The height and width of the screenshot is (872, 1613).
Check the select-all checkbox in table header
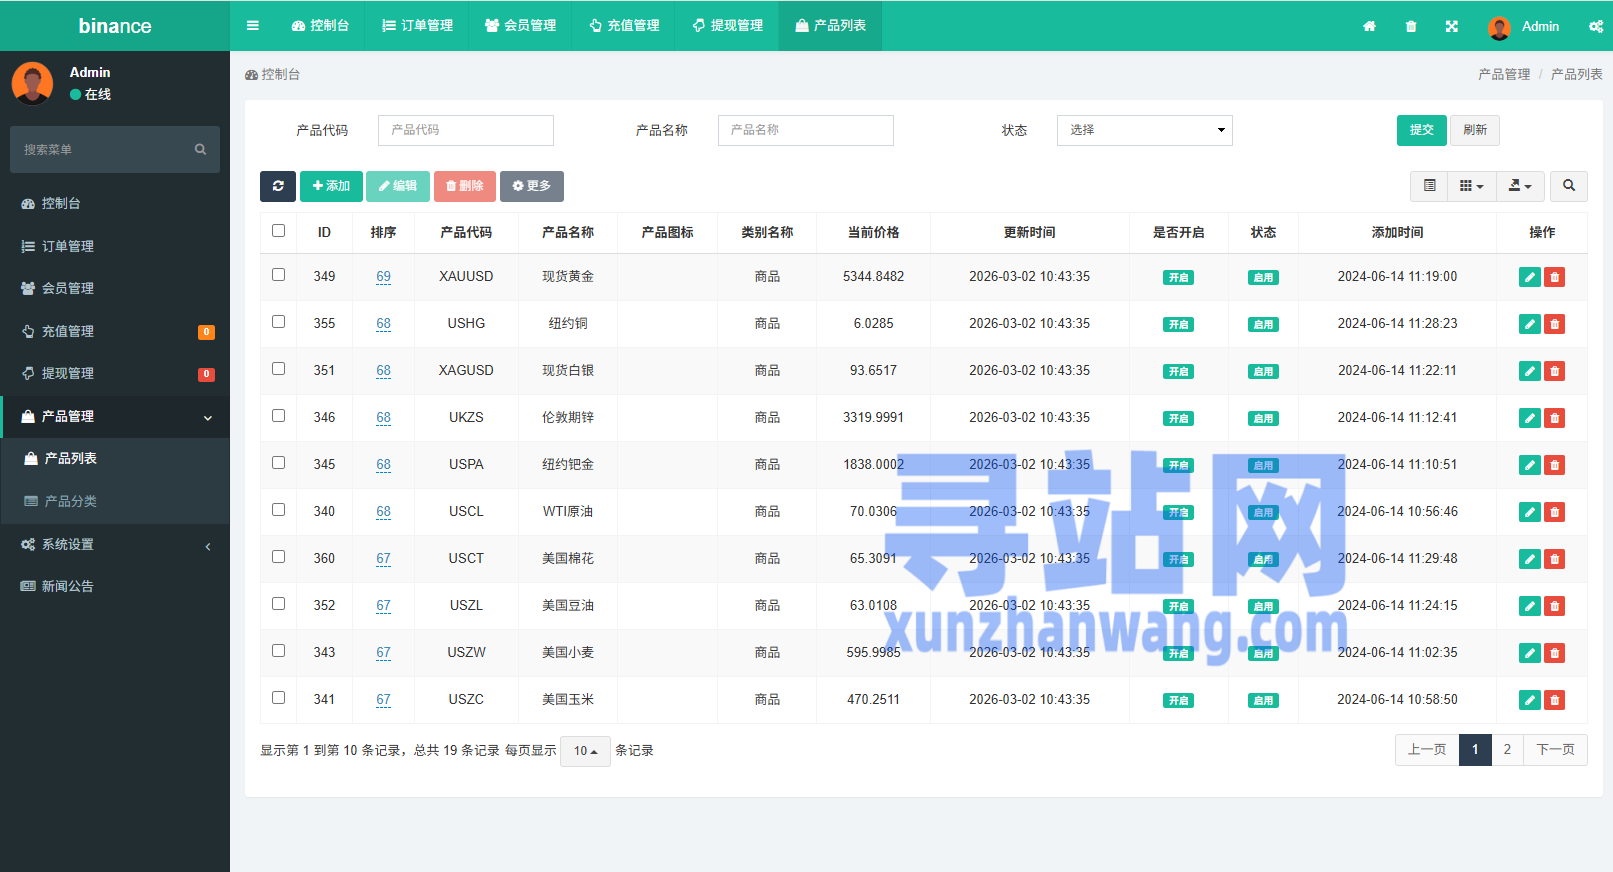click(279, 231)
